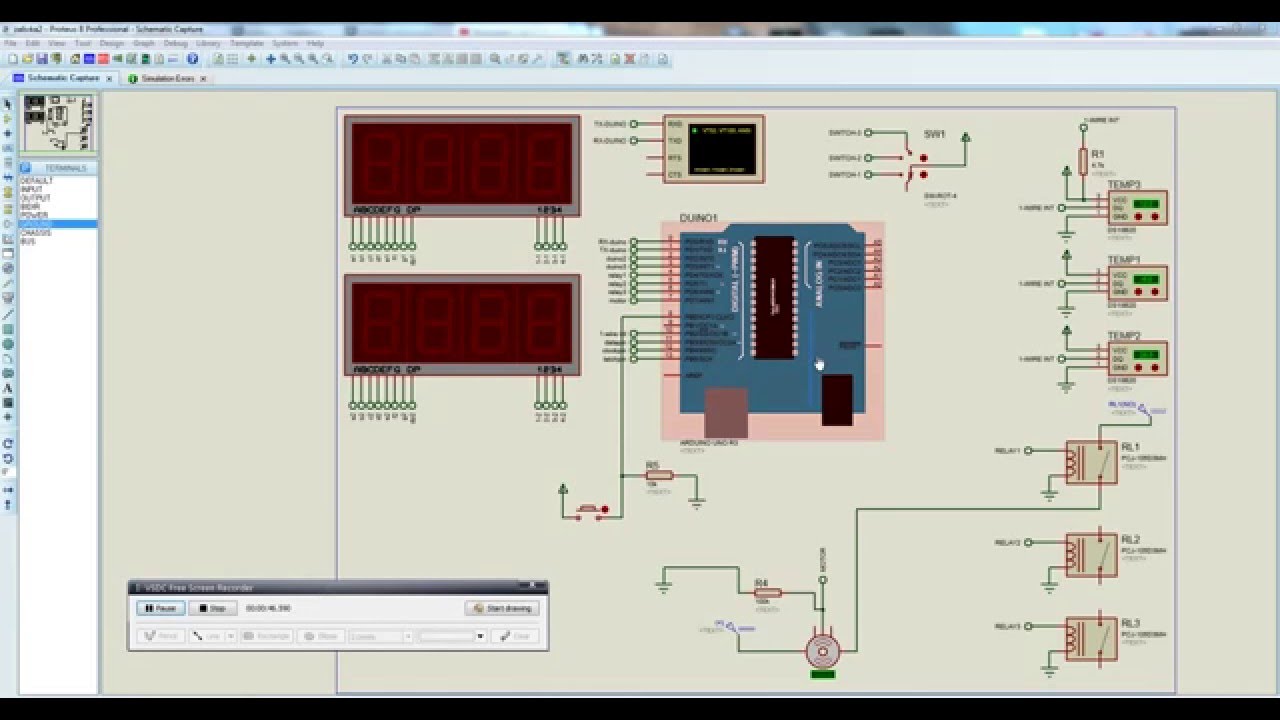Select the 2D Box graphics tool
1280x720 pixels.
(8, 328)
